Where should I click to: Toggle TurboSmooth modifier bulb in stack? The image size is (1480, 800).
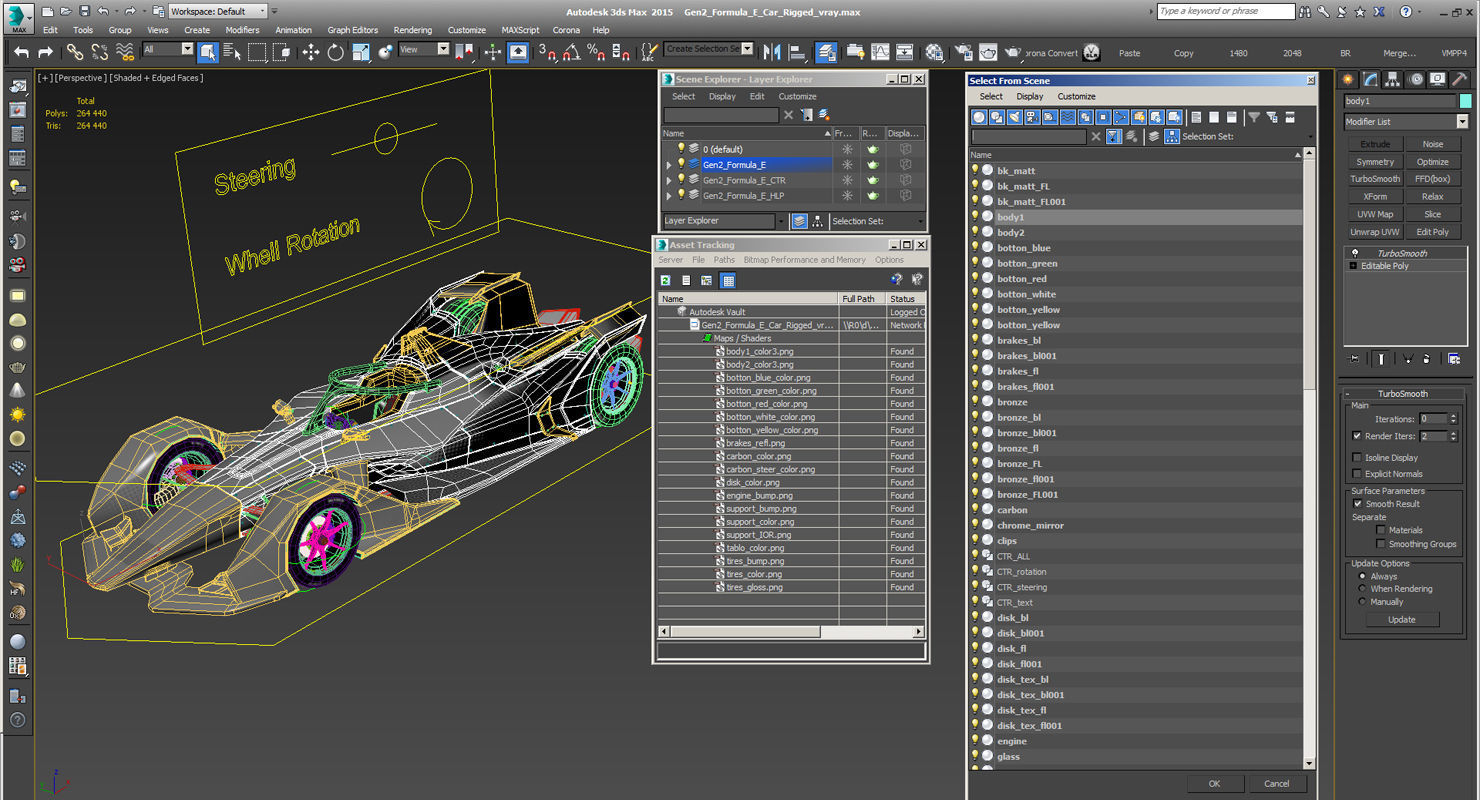click(x=1355, y=253)
